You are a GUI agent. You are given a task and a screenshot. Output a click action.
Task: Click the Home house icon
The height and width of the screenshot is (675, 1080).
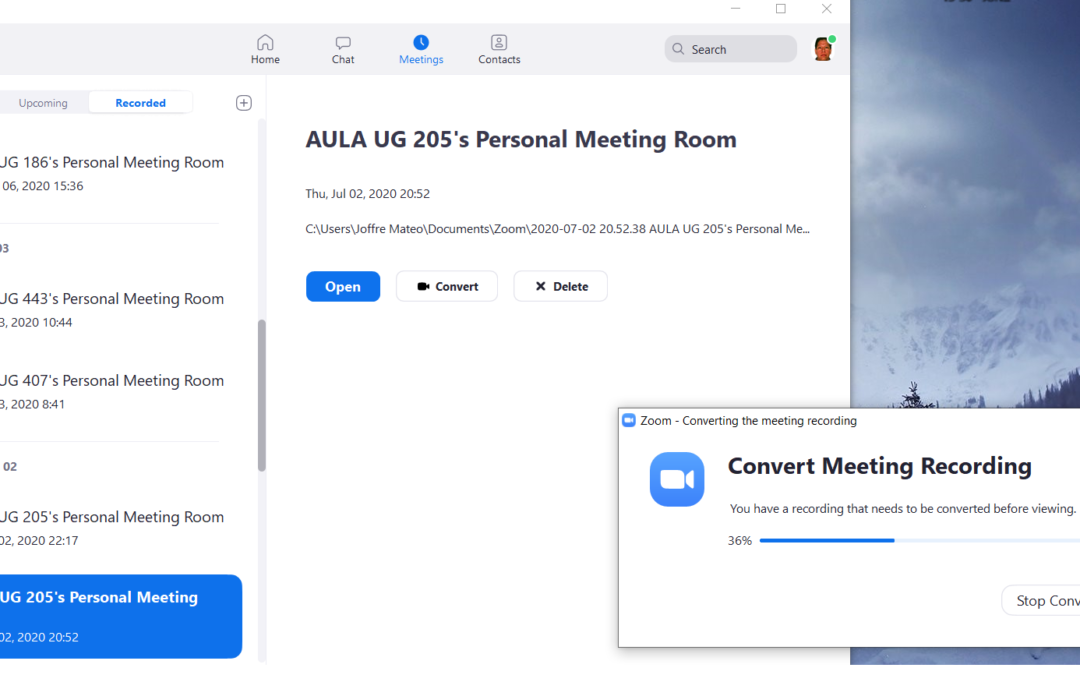pos(265,43)
